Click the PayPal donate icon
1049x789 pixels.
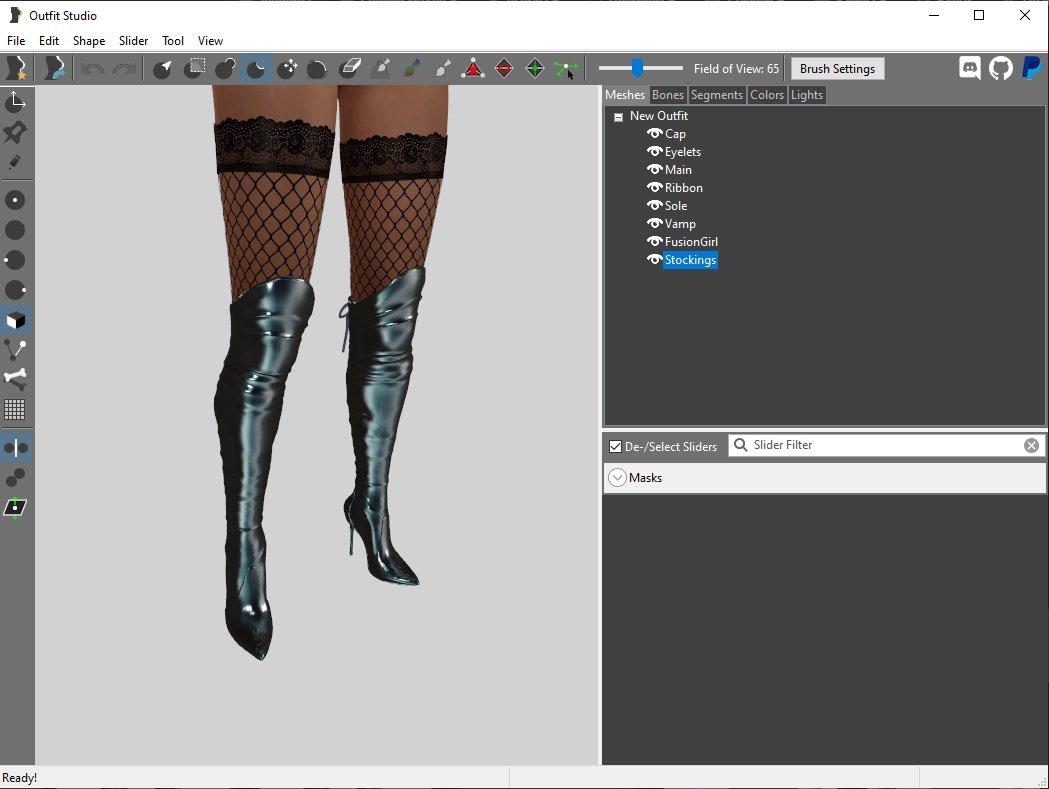point(1031,68)
